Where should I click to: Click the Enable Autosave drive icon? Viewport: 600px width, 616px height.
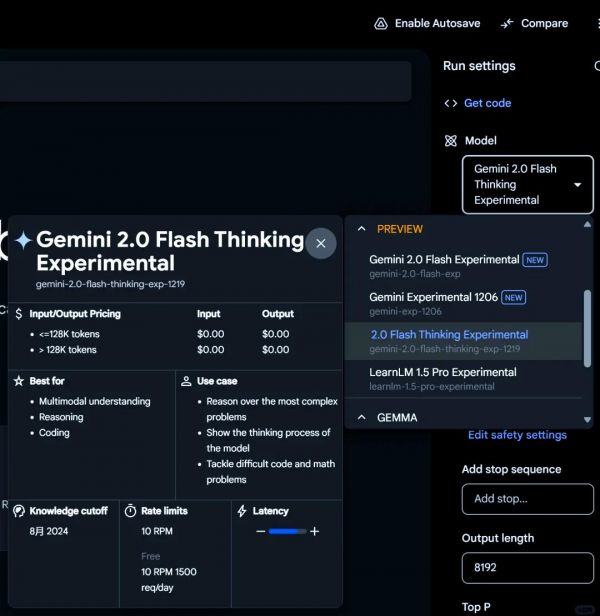(380, 24)
